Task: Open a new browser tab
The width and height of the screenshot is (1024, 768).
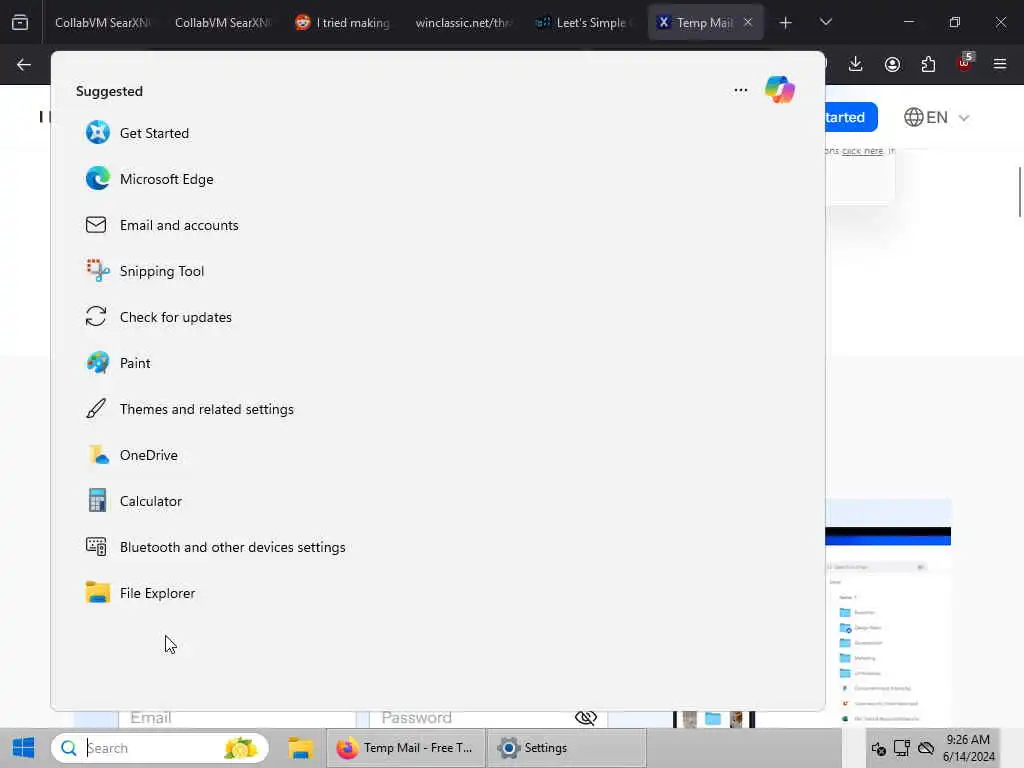Action: pyautogui.click(x=786, y=23)
